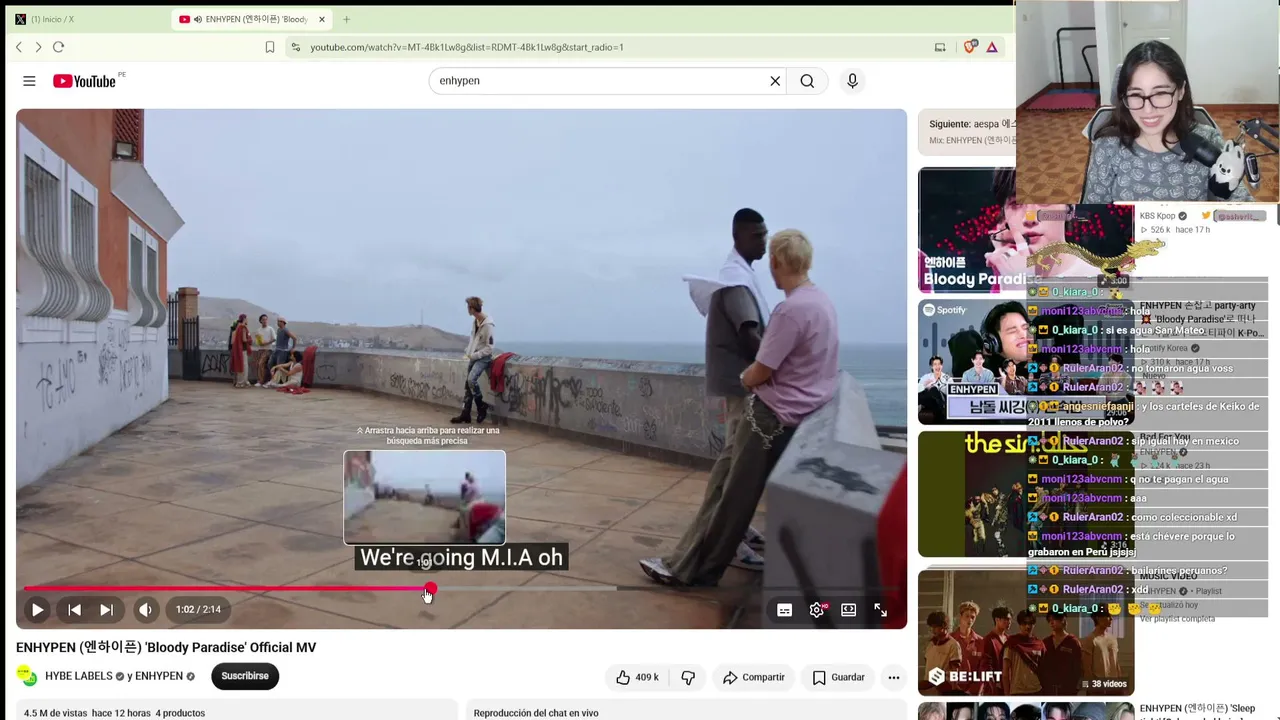Open the three-dot more actions menu
The width and height of the screenshot is (1280, 720).
894,677
